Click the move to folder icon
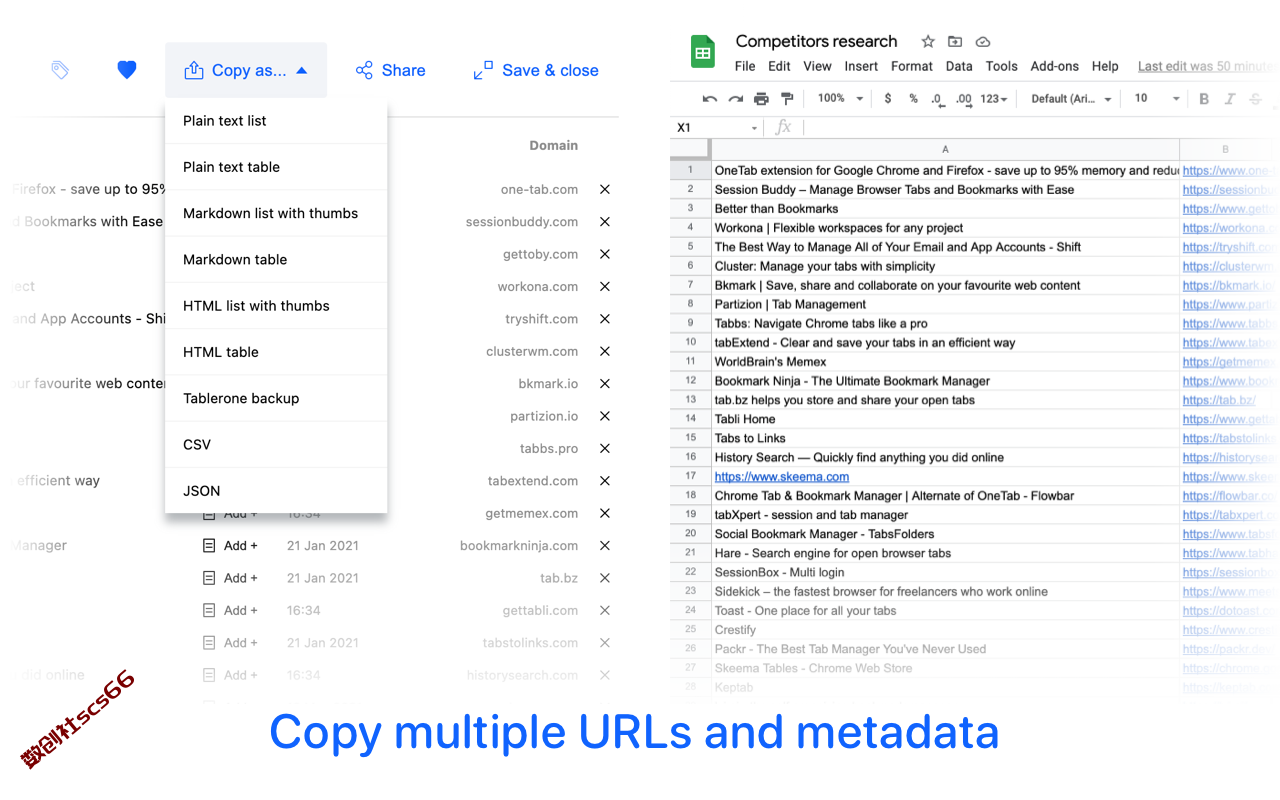Image resolution: width=1280 pixels, height=800 pixels. click(955, 41)
